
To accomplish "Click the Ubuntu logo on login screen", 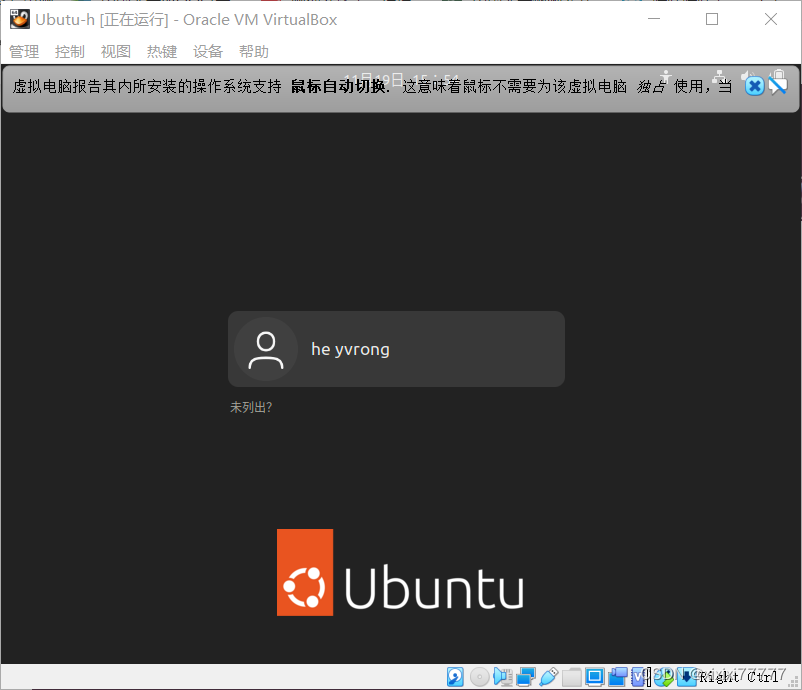I will coord(400,572).
